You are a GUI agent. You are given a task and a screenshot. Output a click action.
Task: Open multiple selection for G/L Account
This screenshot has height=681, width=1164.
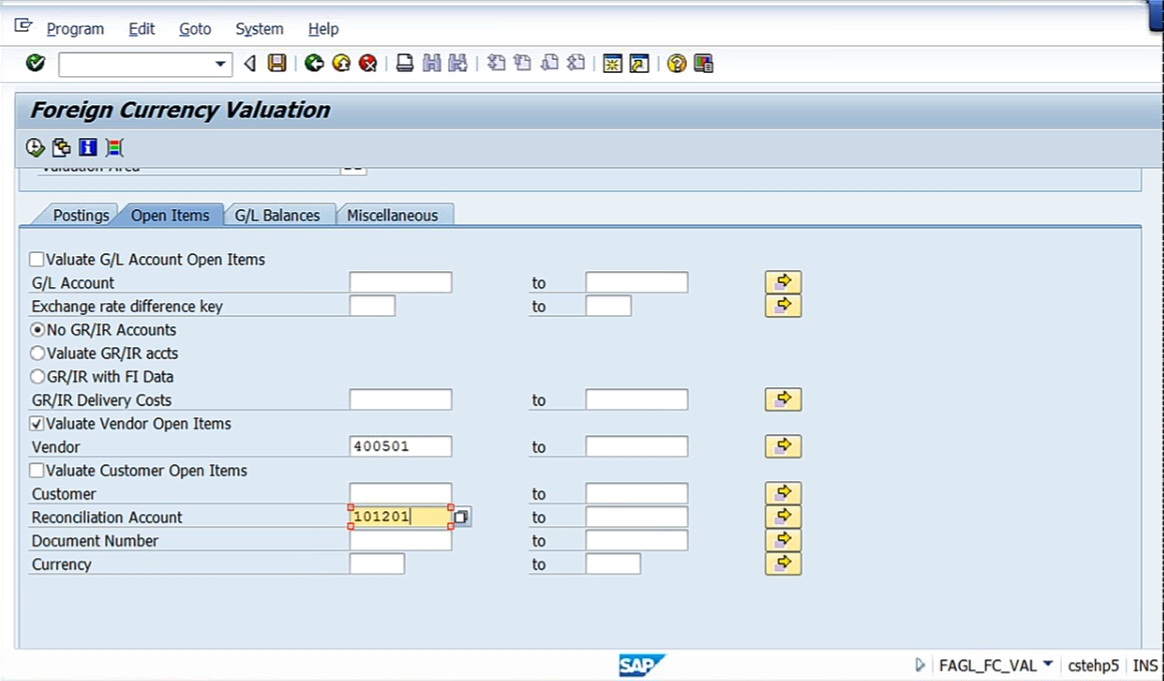click(783, 282)
